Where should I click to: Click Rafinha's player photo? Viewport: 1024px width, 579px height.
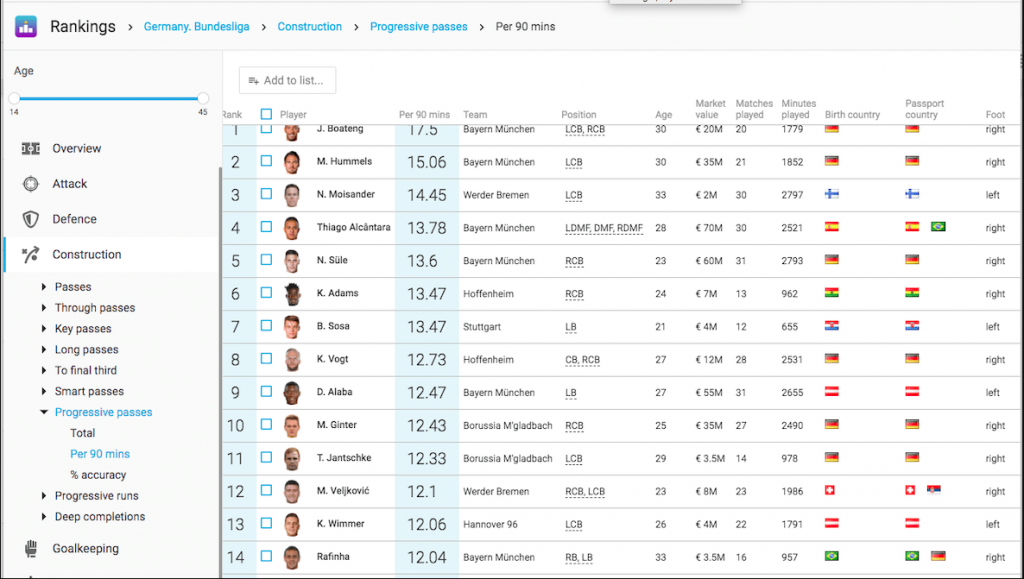click(292, 557)
